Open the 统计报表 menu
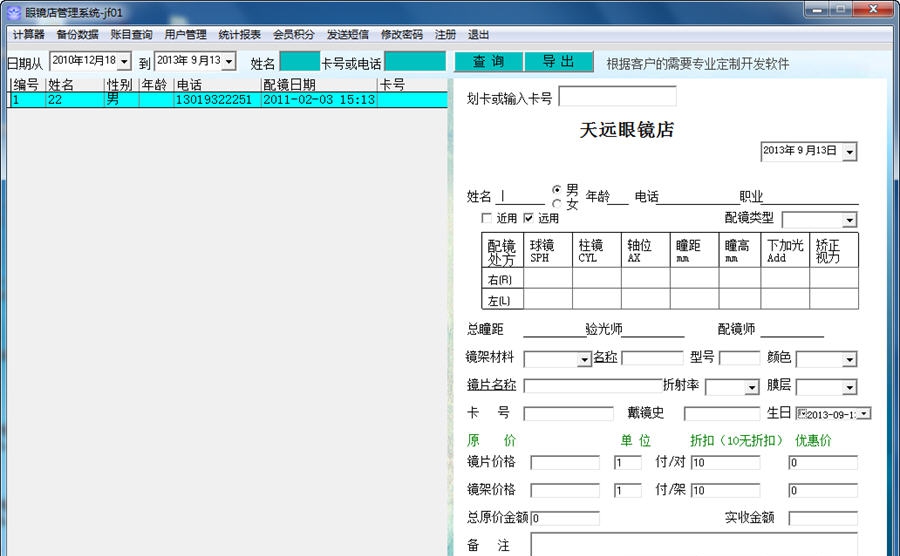 pyautogui.click(x=239, y=34)
